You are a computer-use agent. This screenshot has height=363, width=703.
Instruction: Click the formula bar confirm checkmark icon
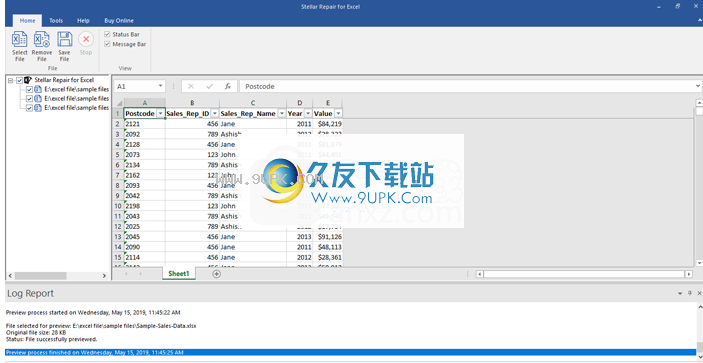(x=209, y=86)
